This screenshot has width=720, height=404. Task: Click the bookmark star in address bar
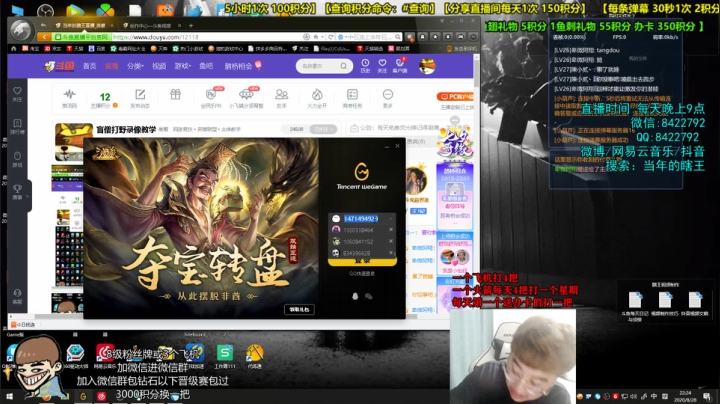pyautogui.click(x=316, y=37)
